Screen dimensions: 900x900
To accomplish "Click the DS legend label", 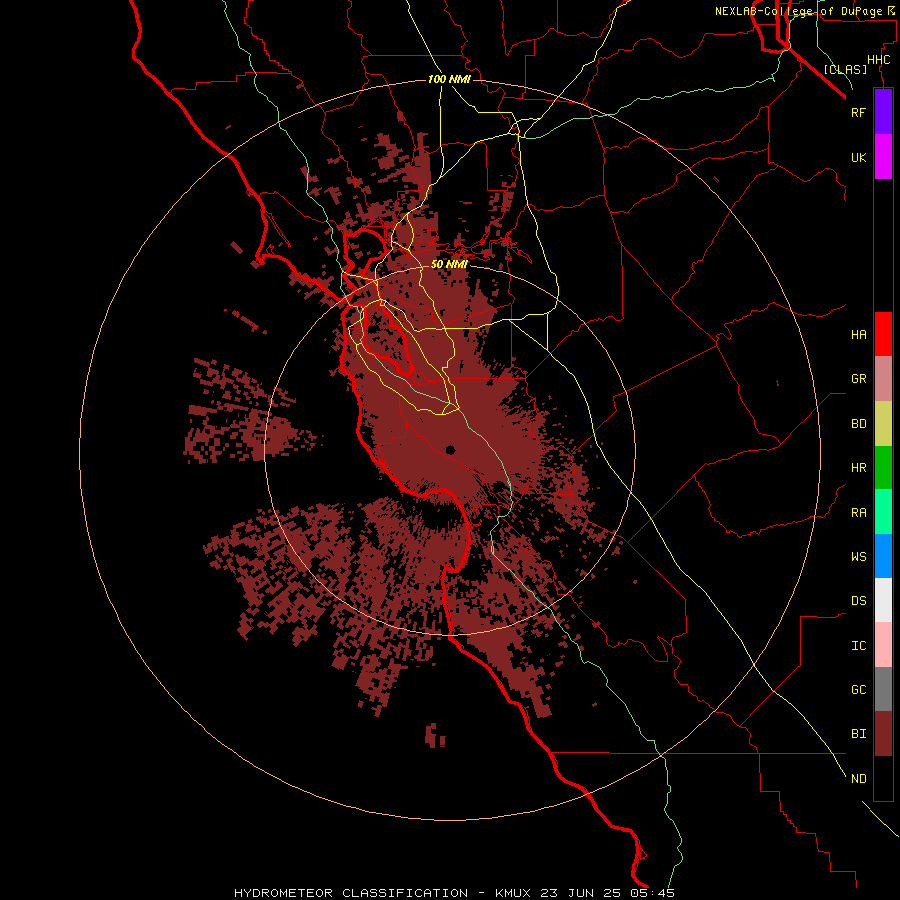I will pyautogui.click(x=858, y=601).
